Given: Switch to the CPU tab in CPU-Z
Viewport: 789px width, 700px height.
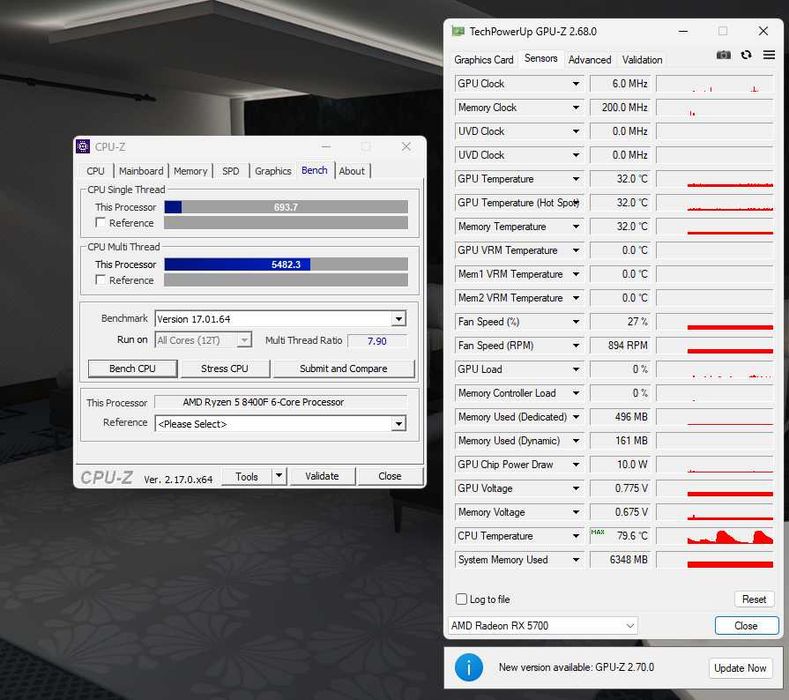Looking at the screenshot, I should pos(96,171).
